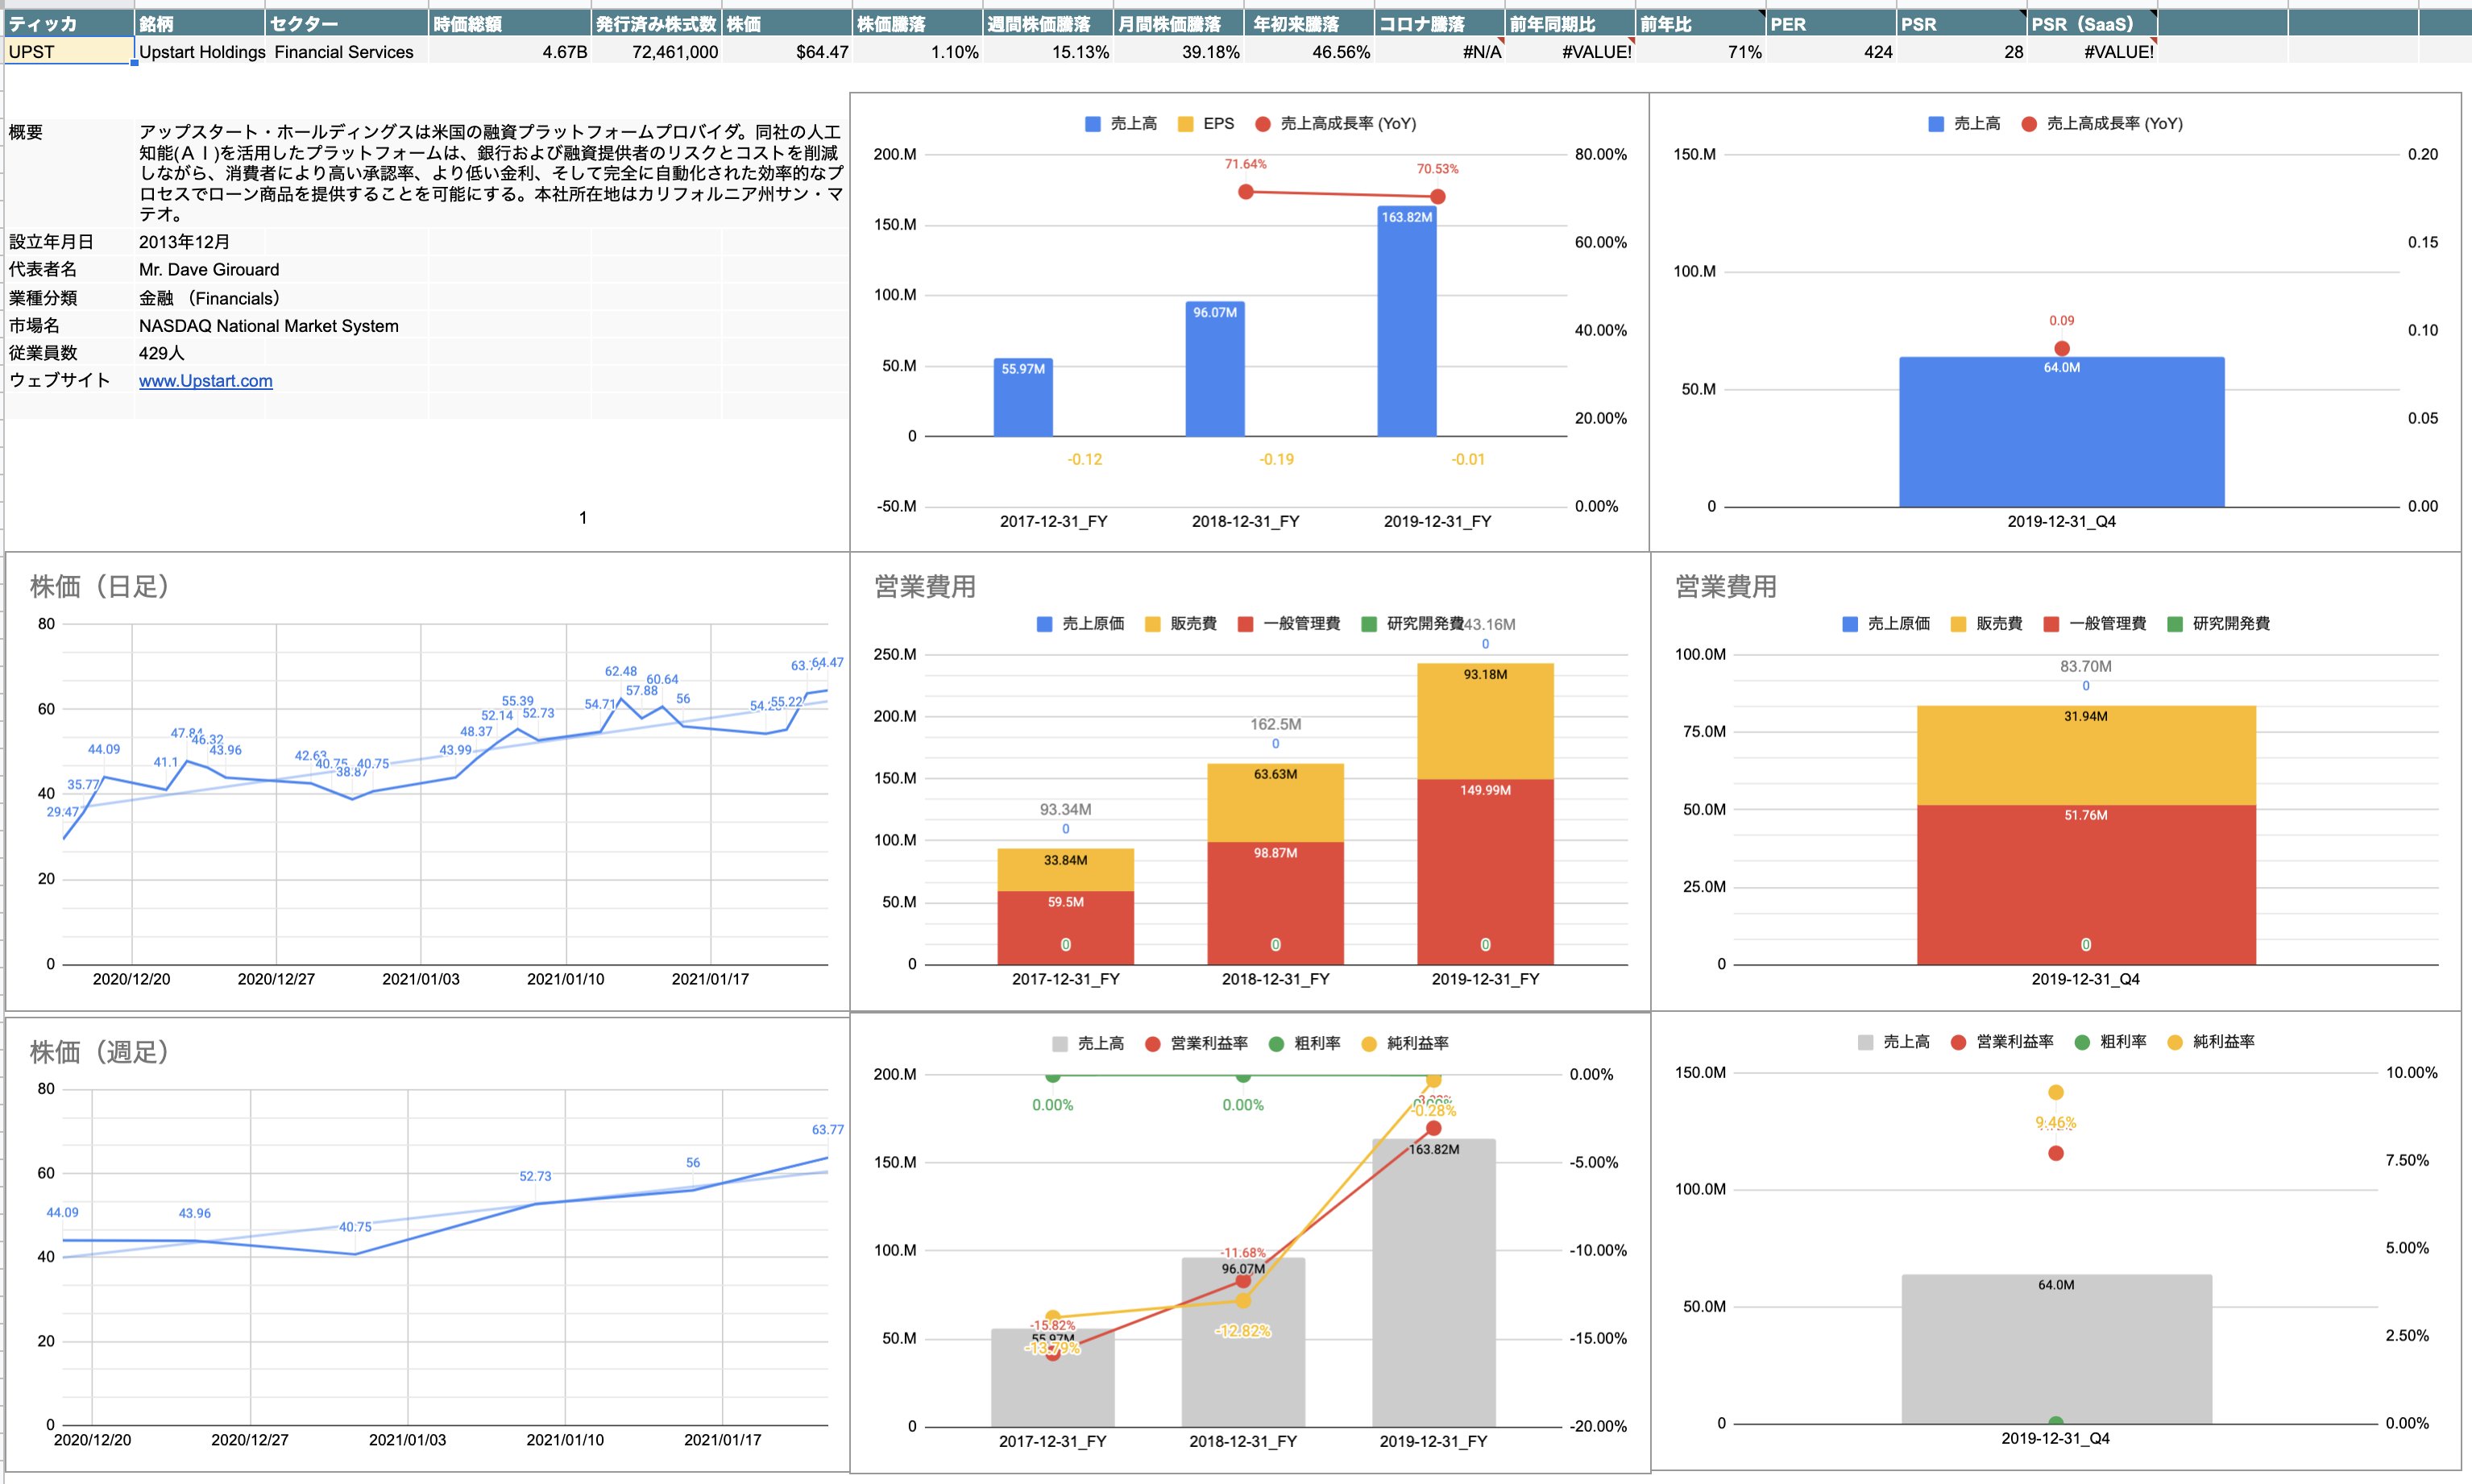Select the 4.67B market cap cell
This screenshot has height=1484, width=2472.
click(x=510, y=51)
